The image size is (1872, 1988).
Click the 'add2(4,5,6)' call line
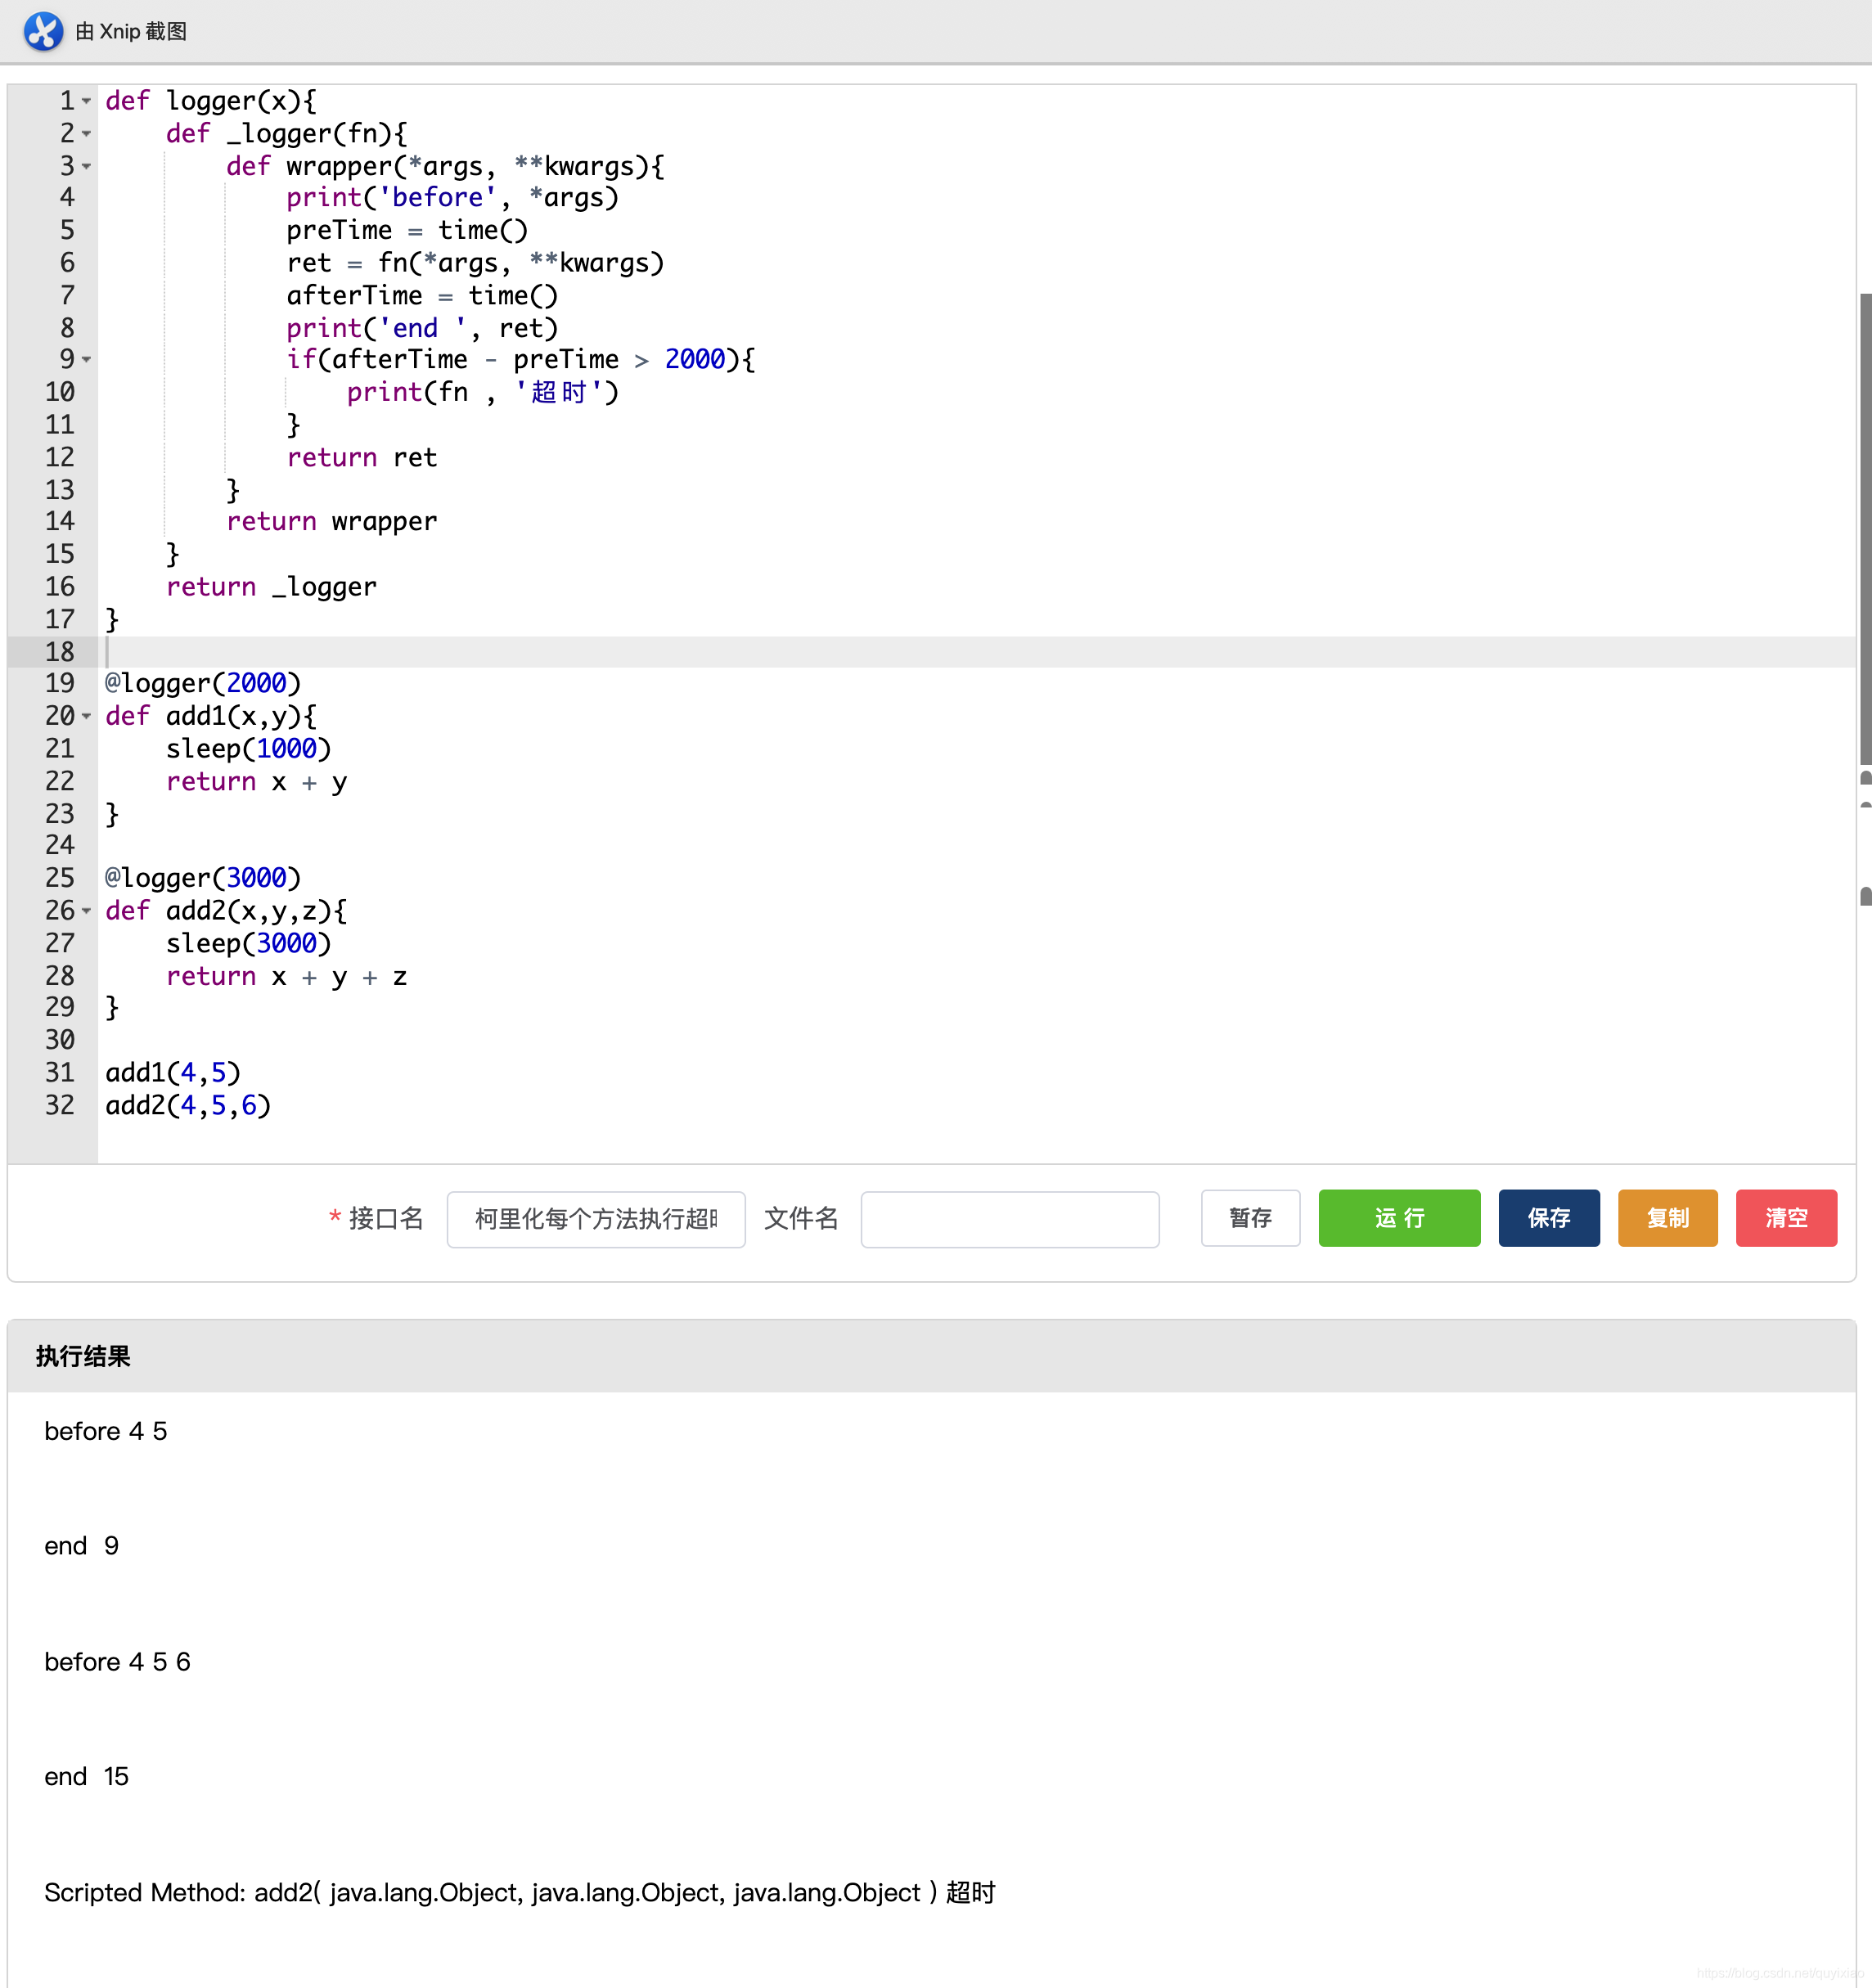point(188,1106)
